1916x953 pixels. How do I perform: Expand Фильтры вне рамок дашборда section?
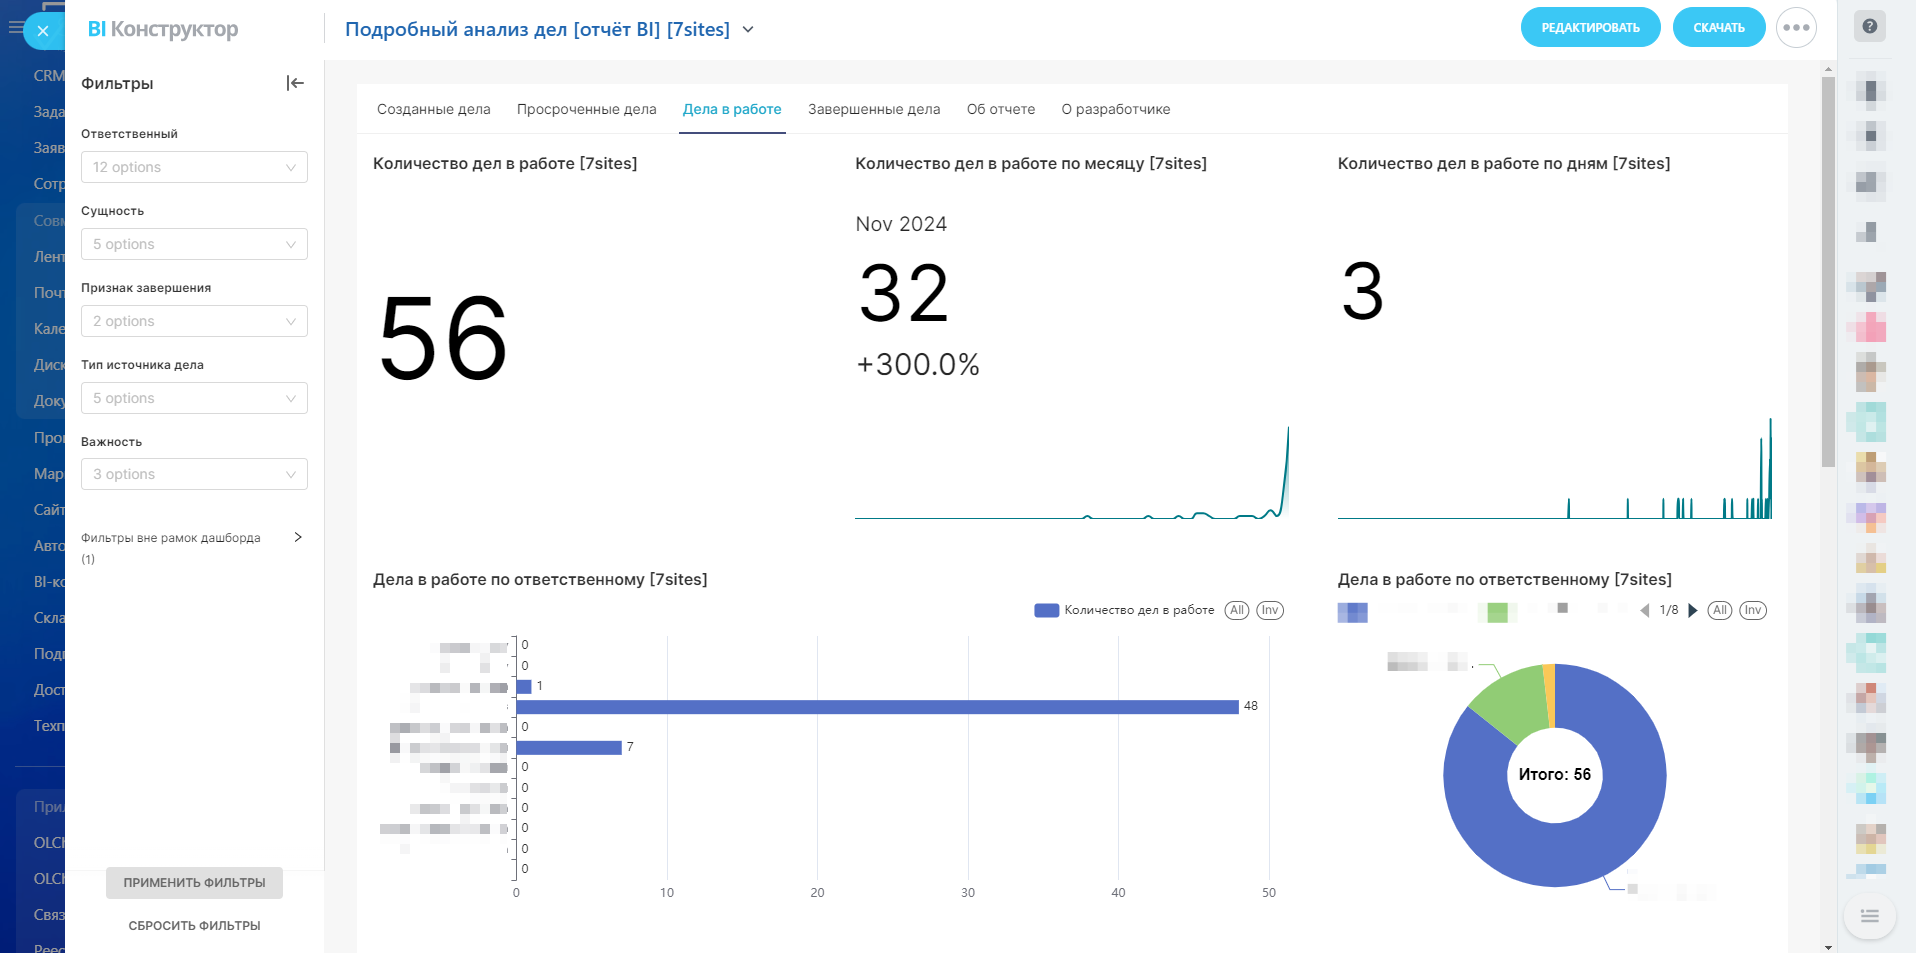pos(297,538)
